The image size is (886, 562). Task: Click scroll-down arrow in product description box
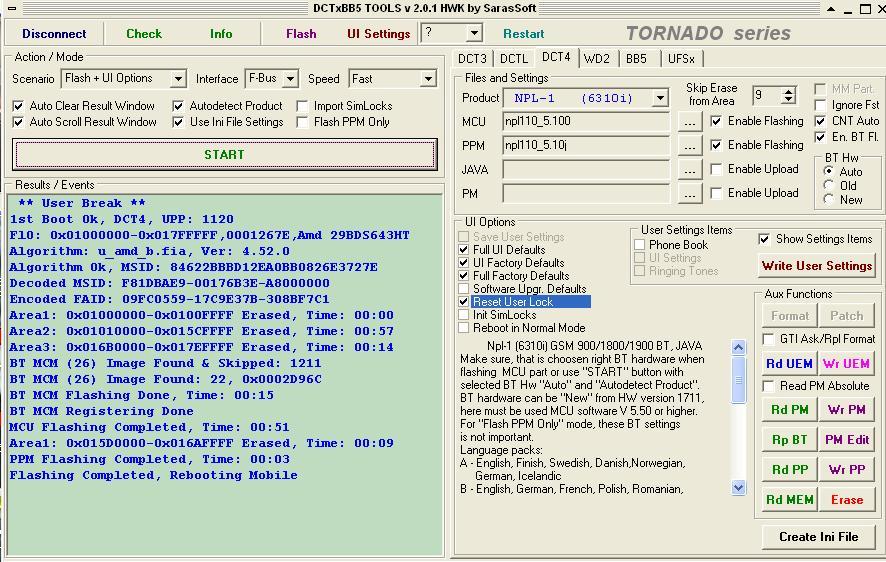click(739, 487)
